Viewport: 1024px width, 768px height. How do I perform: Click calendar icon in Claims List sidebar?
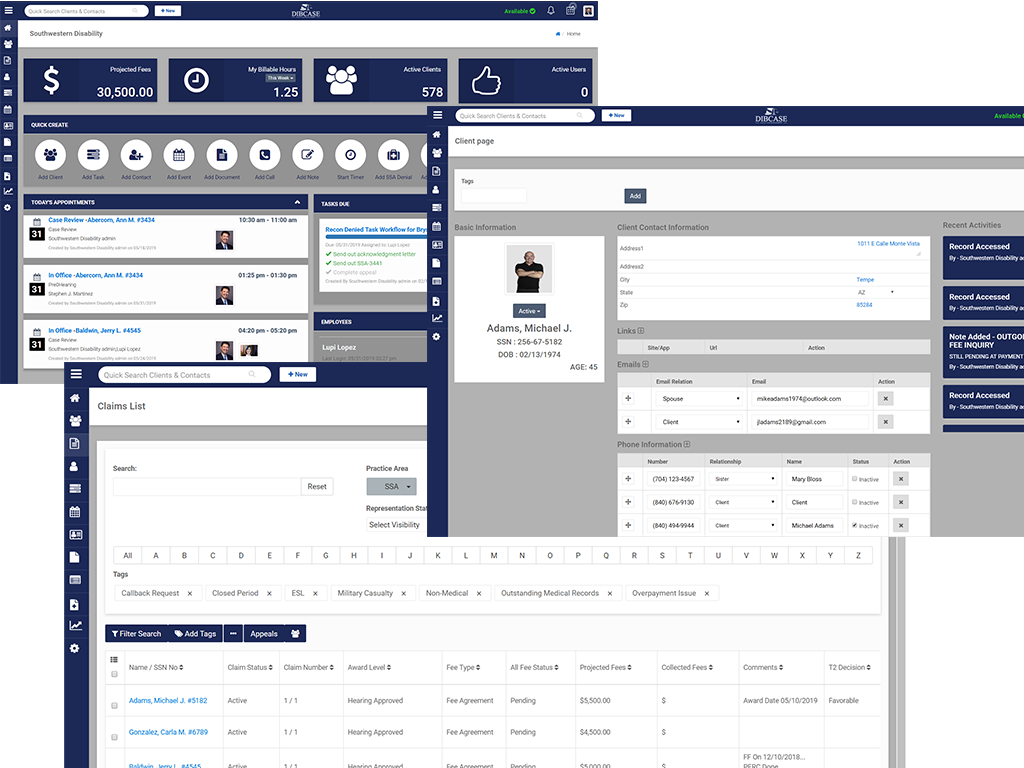point(75,511)
